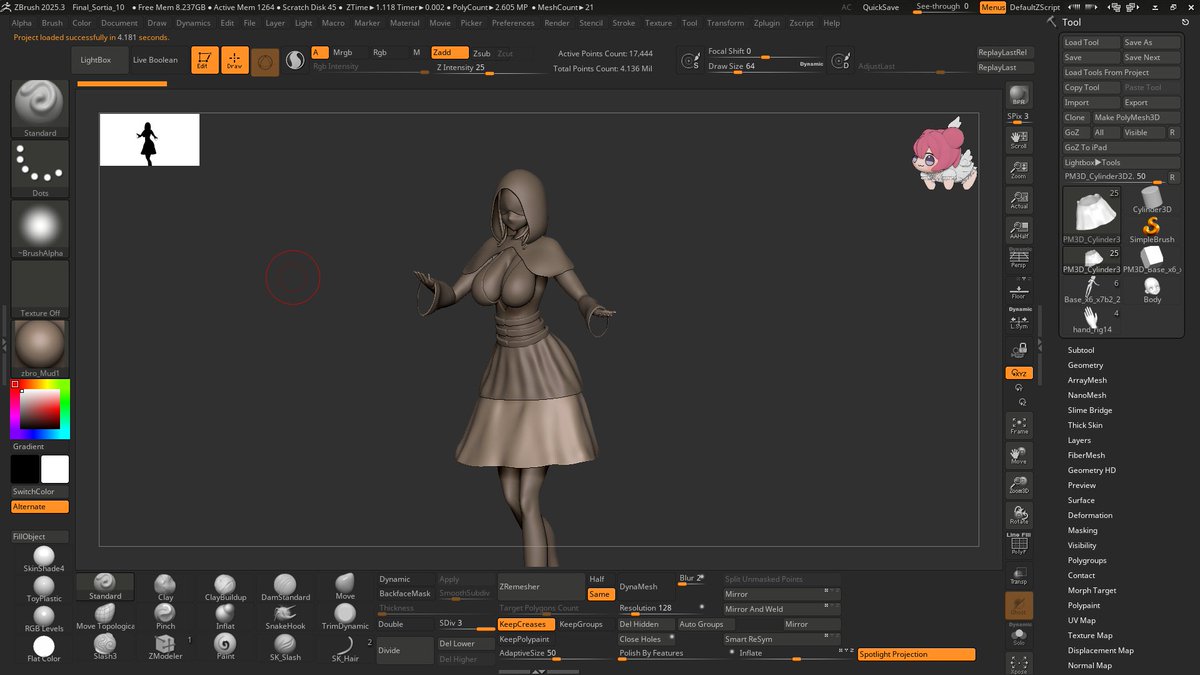This screenshot has height=675, width=1200.
Task: Open the Zplugin menu
Action: click(x=767, y=22)
